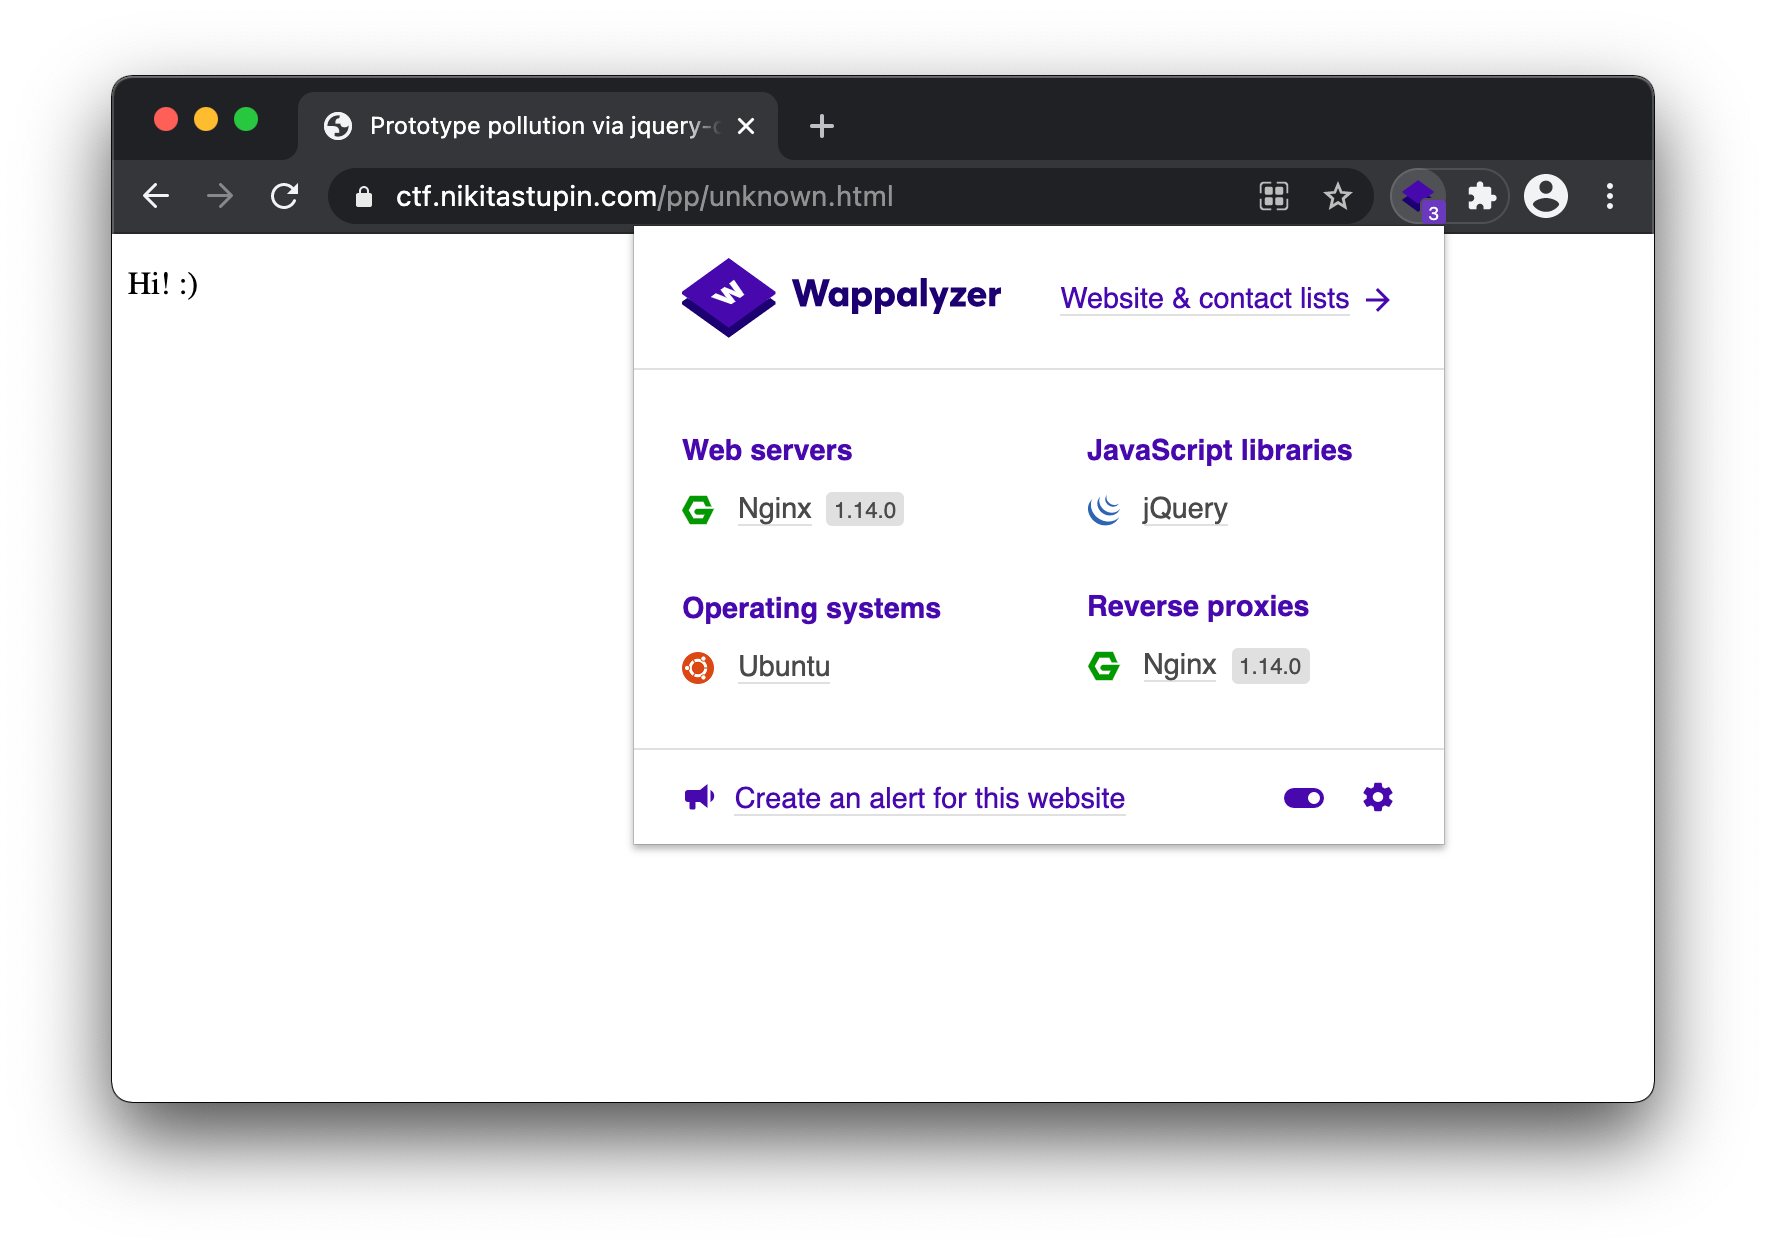Bookmark this page with the star icon
The width and height of the screenshot is (1766, 1250).
pos(1338,196)
